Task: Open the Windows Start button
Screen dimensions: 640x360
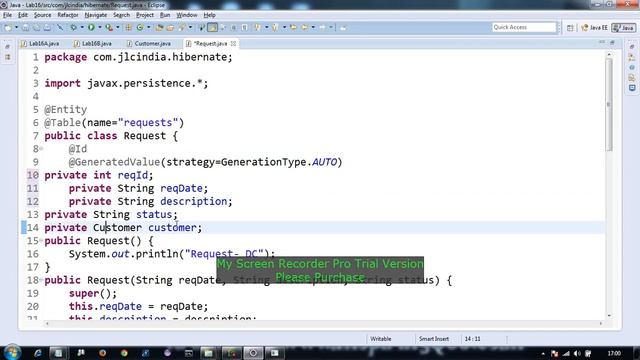Action: pos(12,353)
